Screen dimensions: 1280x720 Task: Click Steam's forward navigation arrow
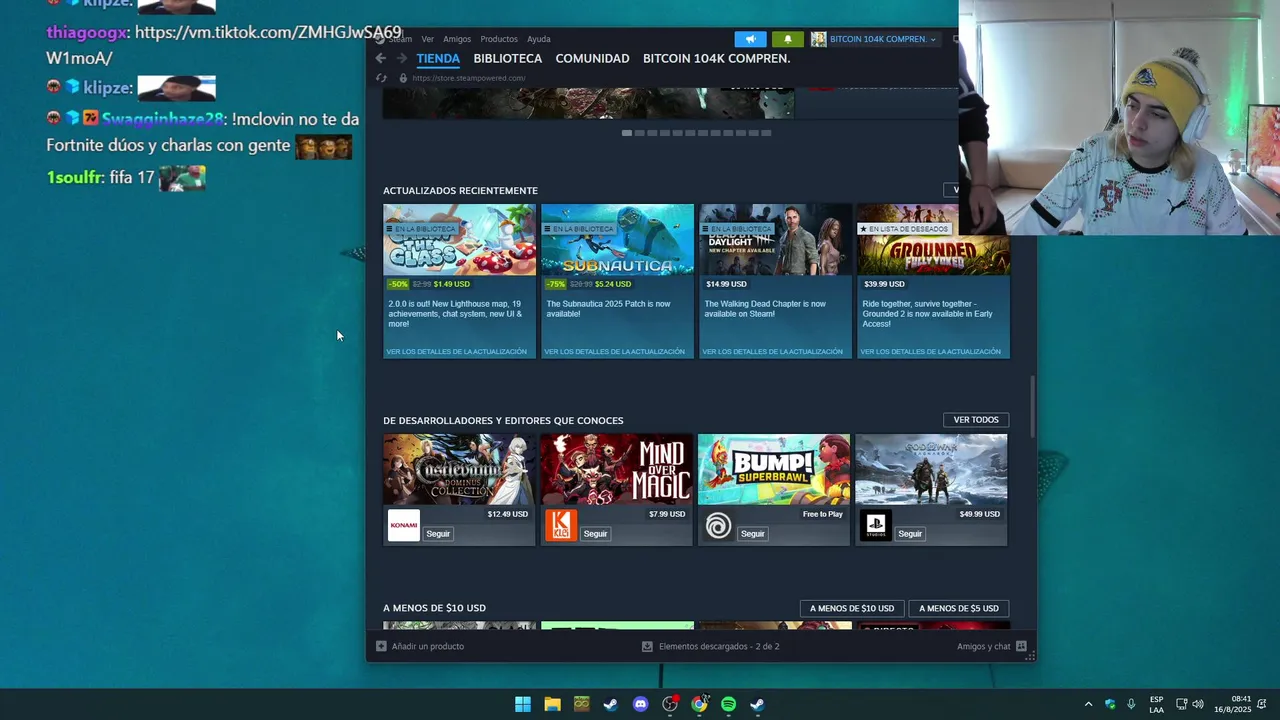coord(402,58)
